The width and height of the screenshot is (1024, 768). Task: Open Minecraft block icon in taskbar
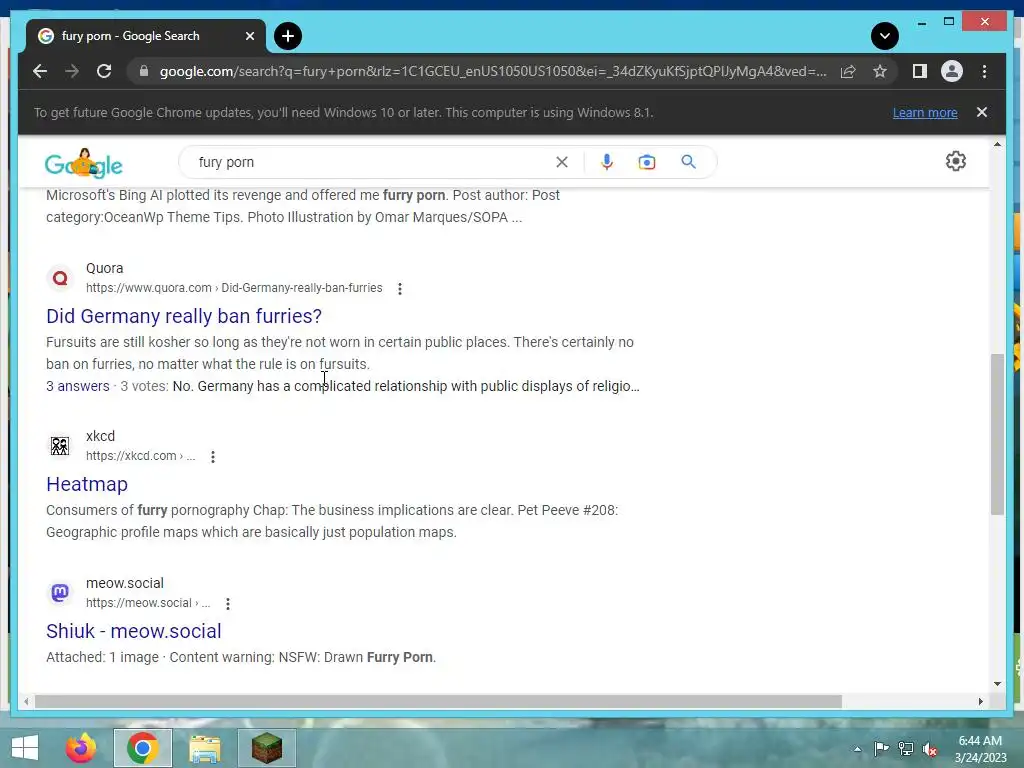[x=266, y=748]
